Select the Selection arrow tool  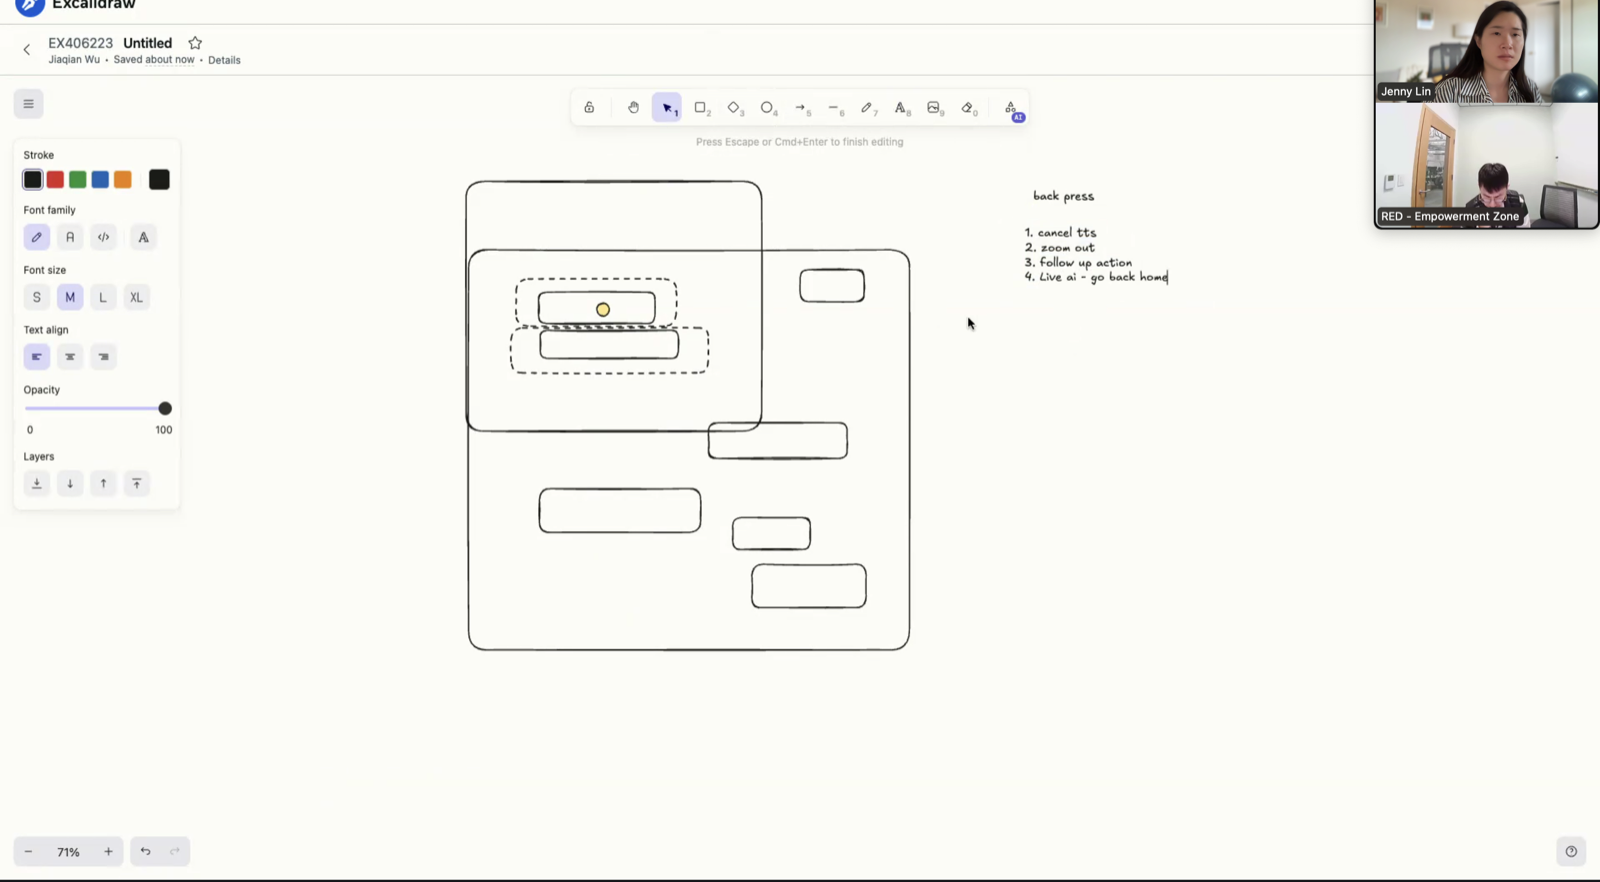[667, 108]
